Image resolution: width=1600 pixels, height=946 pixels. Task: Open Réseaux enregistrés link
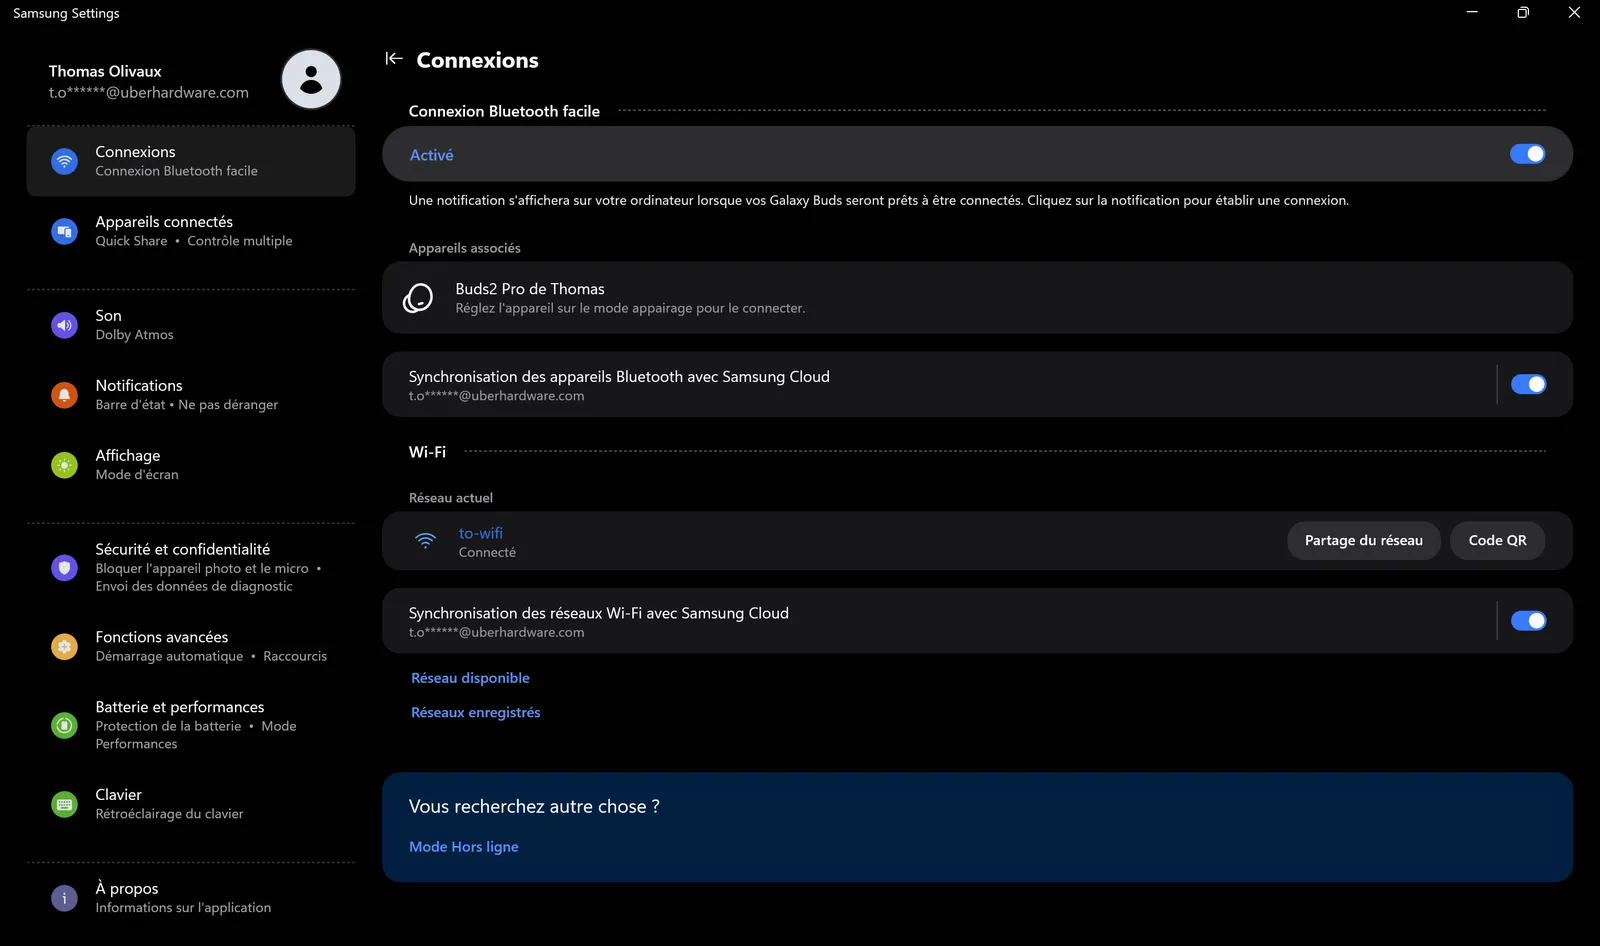[x=476, y=713]
